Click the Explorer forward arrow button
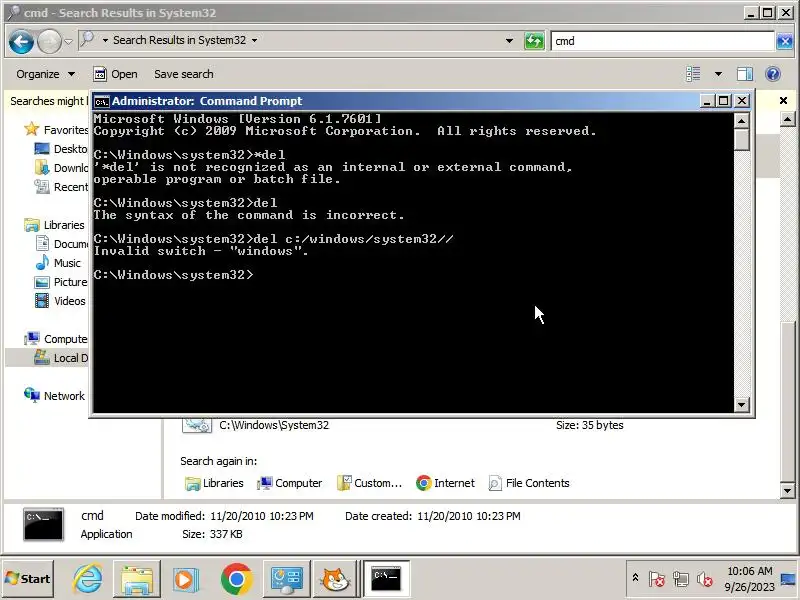Screen dimensions: 800x600 (x=49, y=41)
